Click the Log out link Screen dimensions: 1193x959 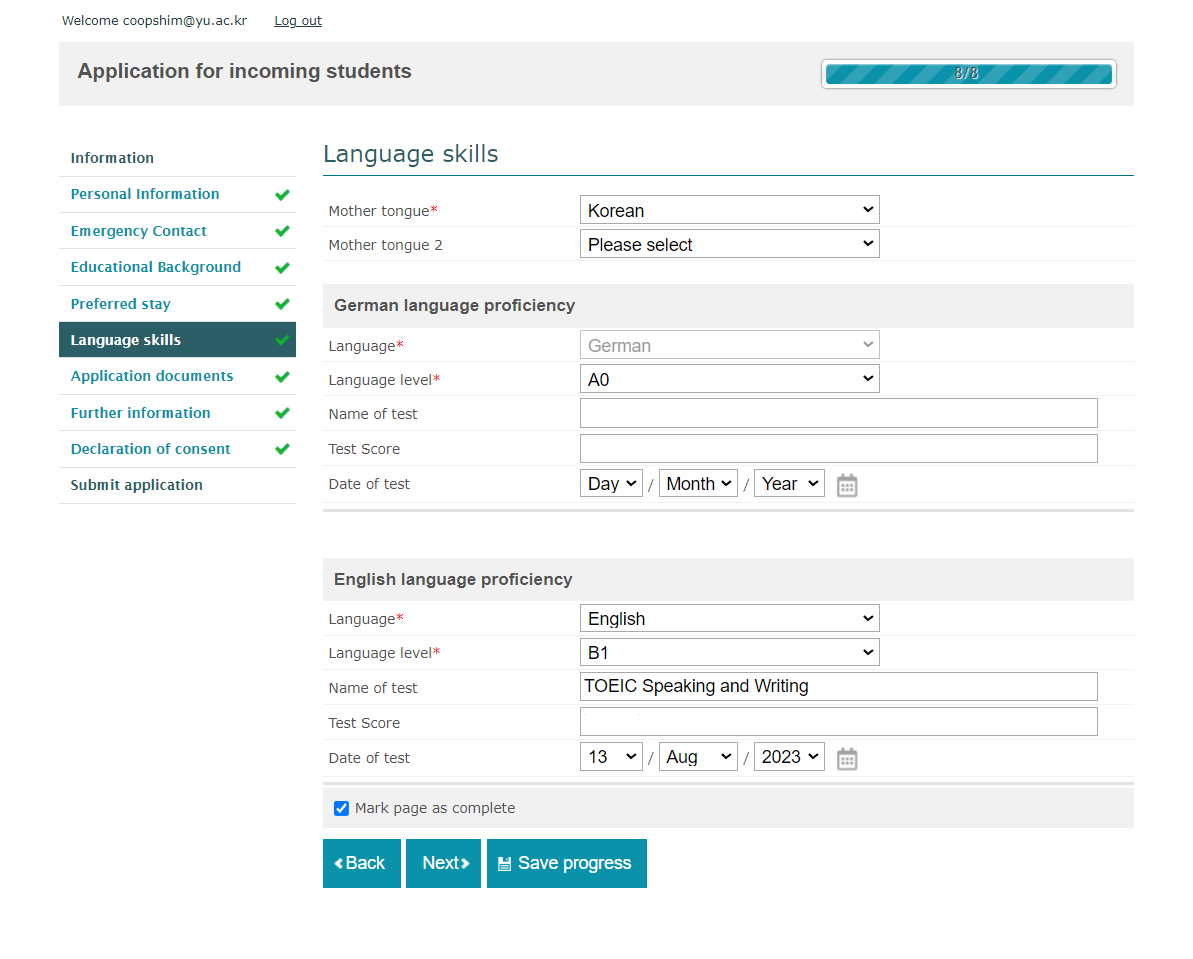pos(297,21)
